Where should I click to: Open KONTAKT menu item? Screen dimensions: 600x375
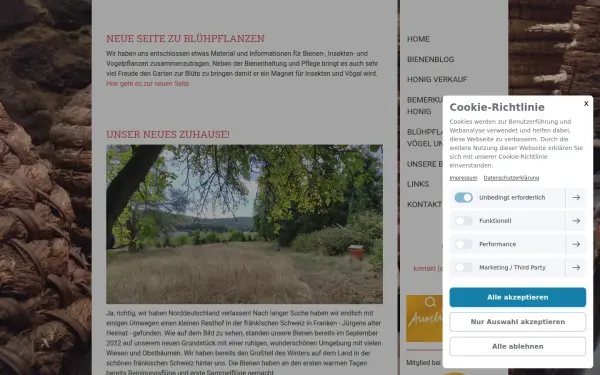[x=424, y=204]
